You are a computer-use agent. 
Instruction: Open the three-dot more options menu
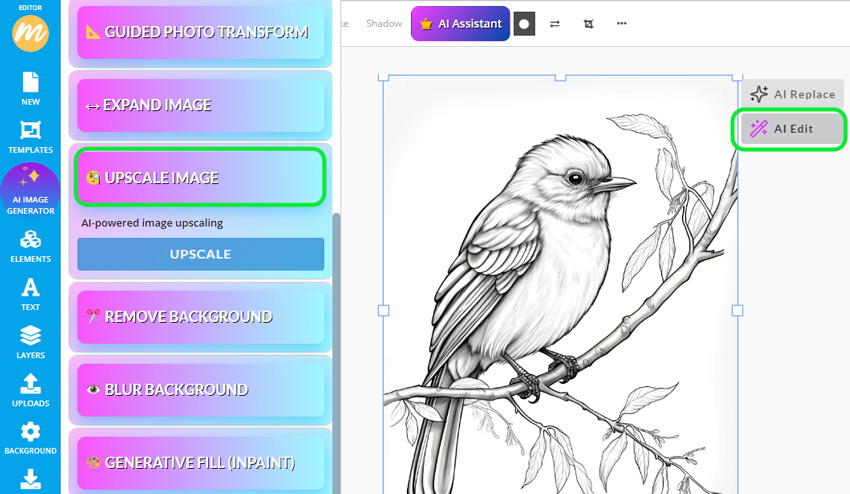pyautogui.click(x=622, y=23)
